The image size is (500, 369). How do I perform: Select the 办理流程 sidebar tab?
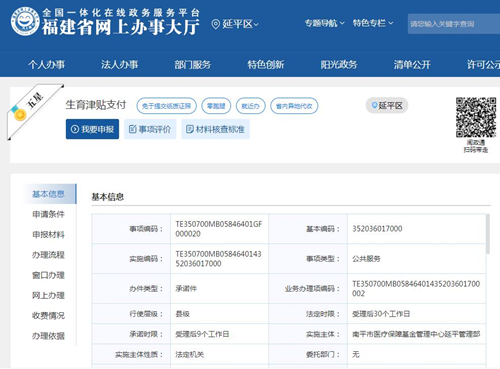pos(49,255)
